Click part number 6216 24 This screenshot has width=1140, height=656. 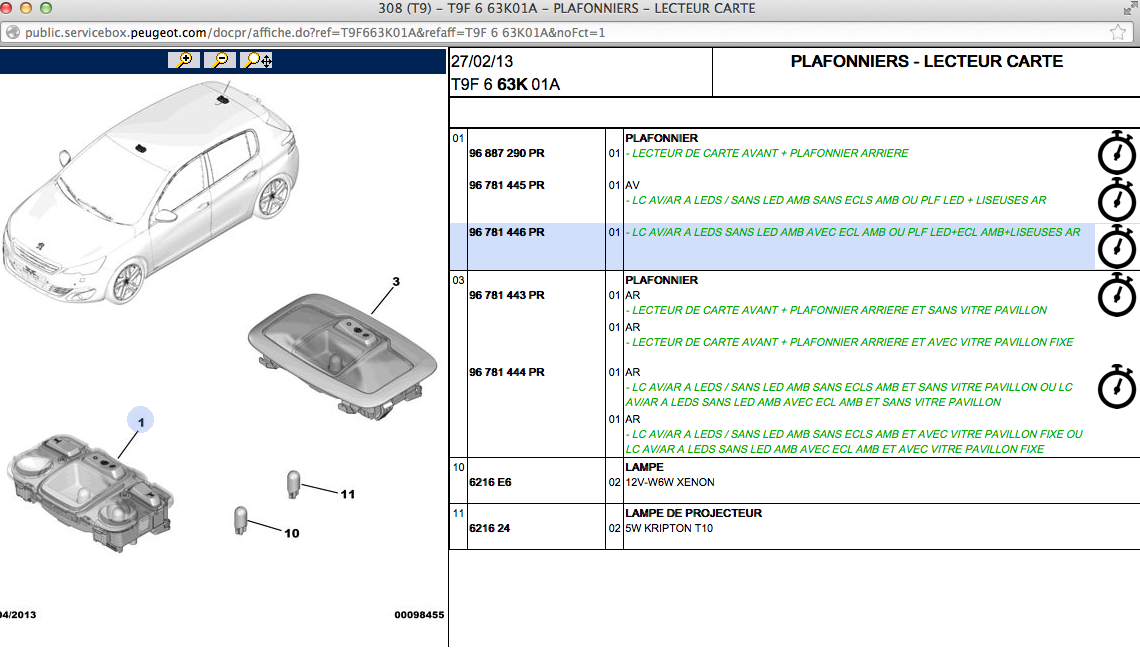pos(489,528)
